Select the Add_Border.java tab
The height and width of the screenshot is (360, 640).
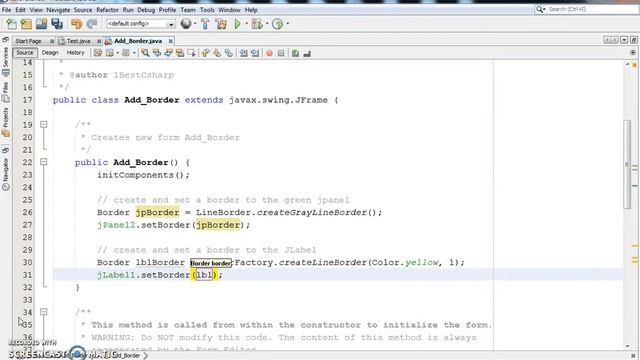[x=138, y=41]
